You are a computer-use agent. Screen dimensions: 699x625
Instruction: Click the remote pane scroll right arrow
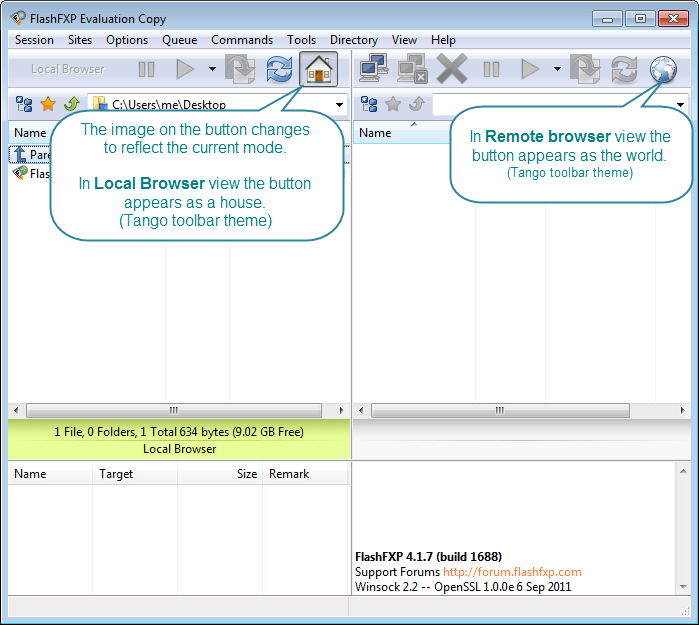coord(682,410)
